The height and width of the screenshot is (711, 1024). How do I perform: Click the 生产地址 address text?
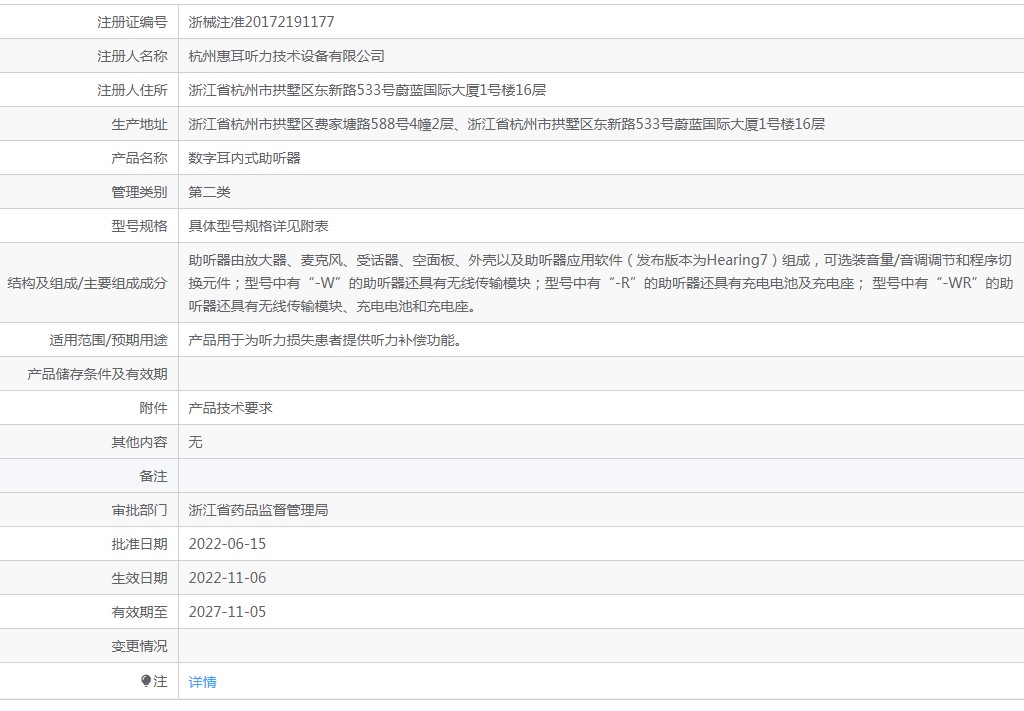click(507, 124)
